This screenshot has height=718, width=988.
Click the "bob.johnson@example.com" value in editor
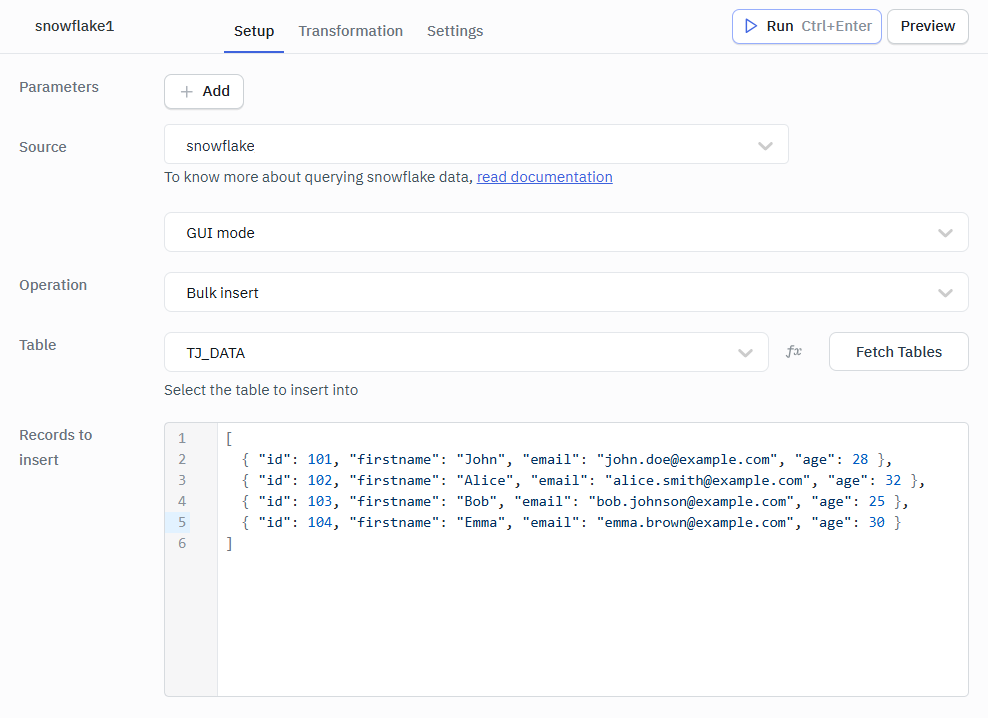click(691, 501)
